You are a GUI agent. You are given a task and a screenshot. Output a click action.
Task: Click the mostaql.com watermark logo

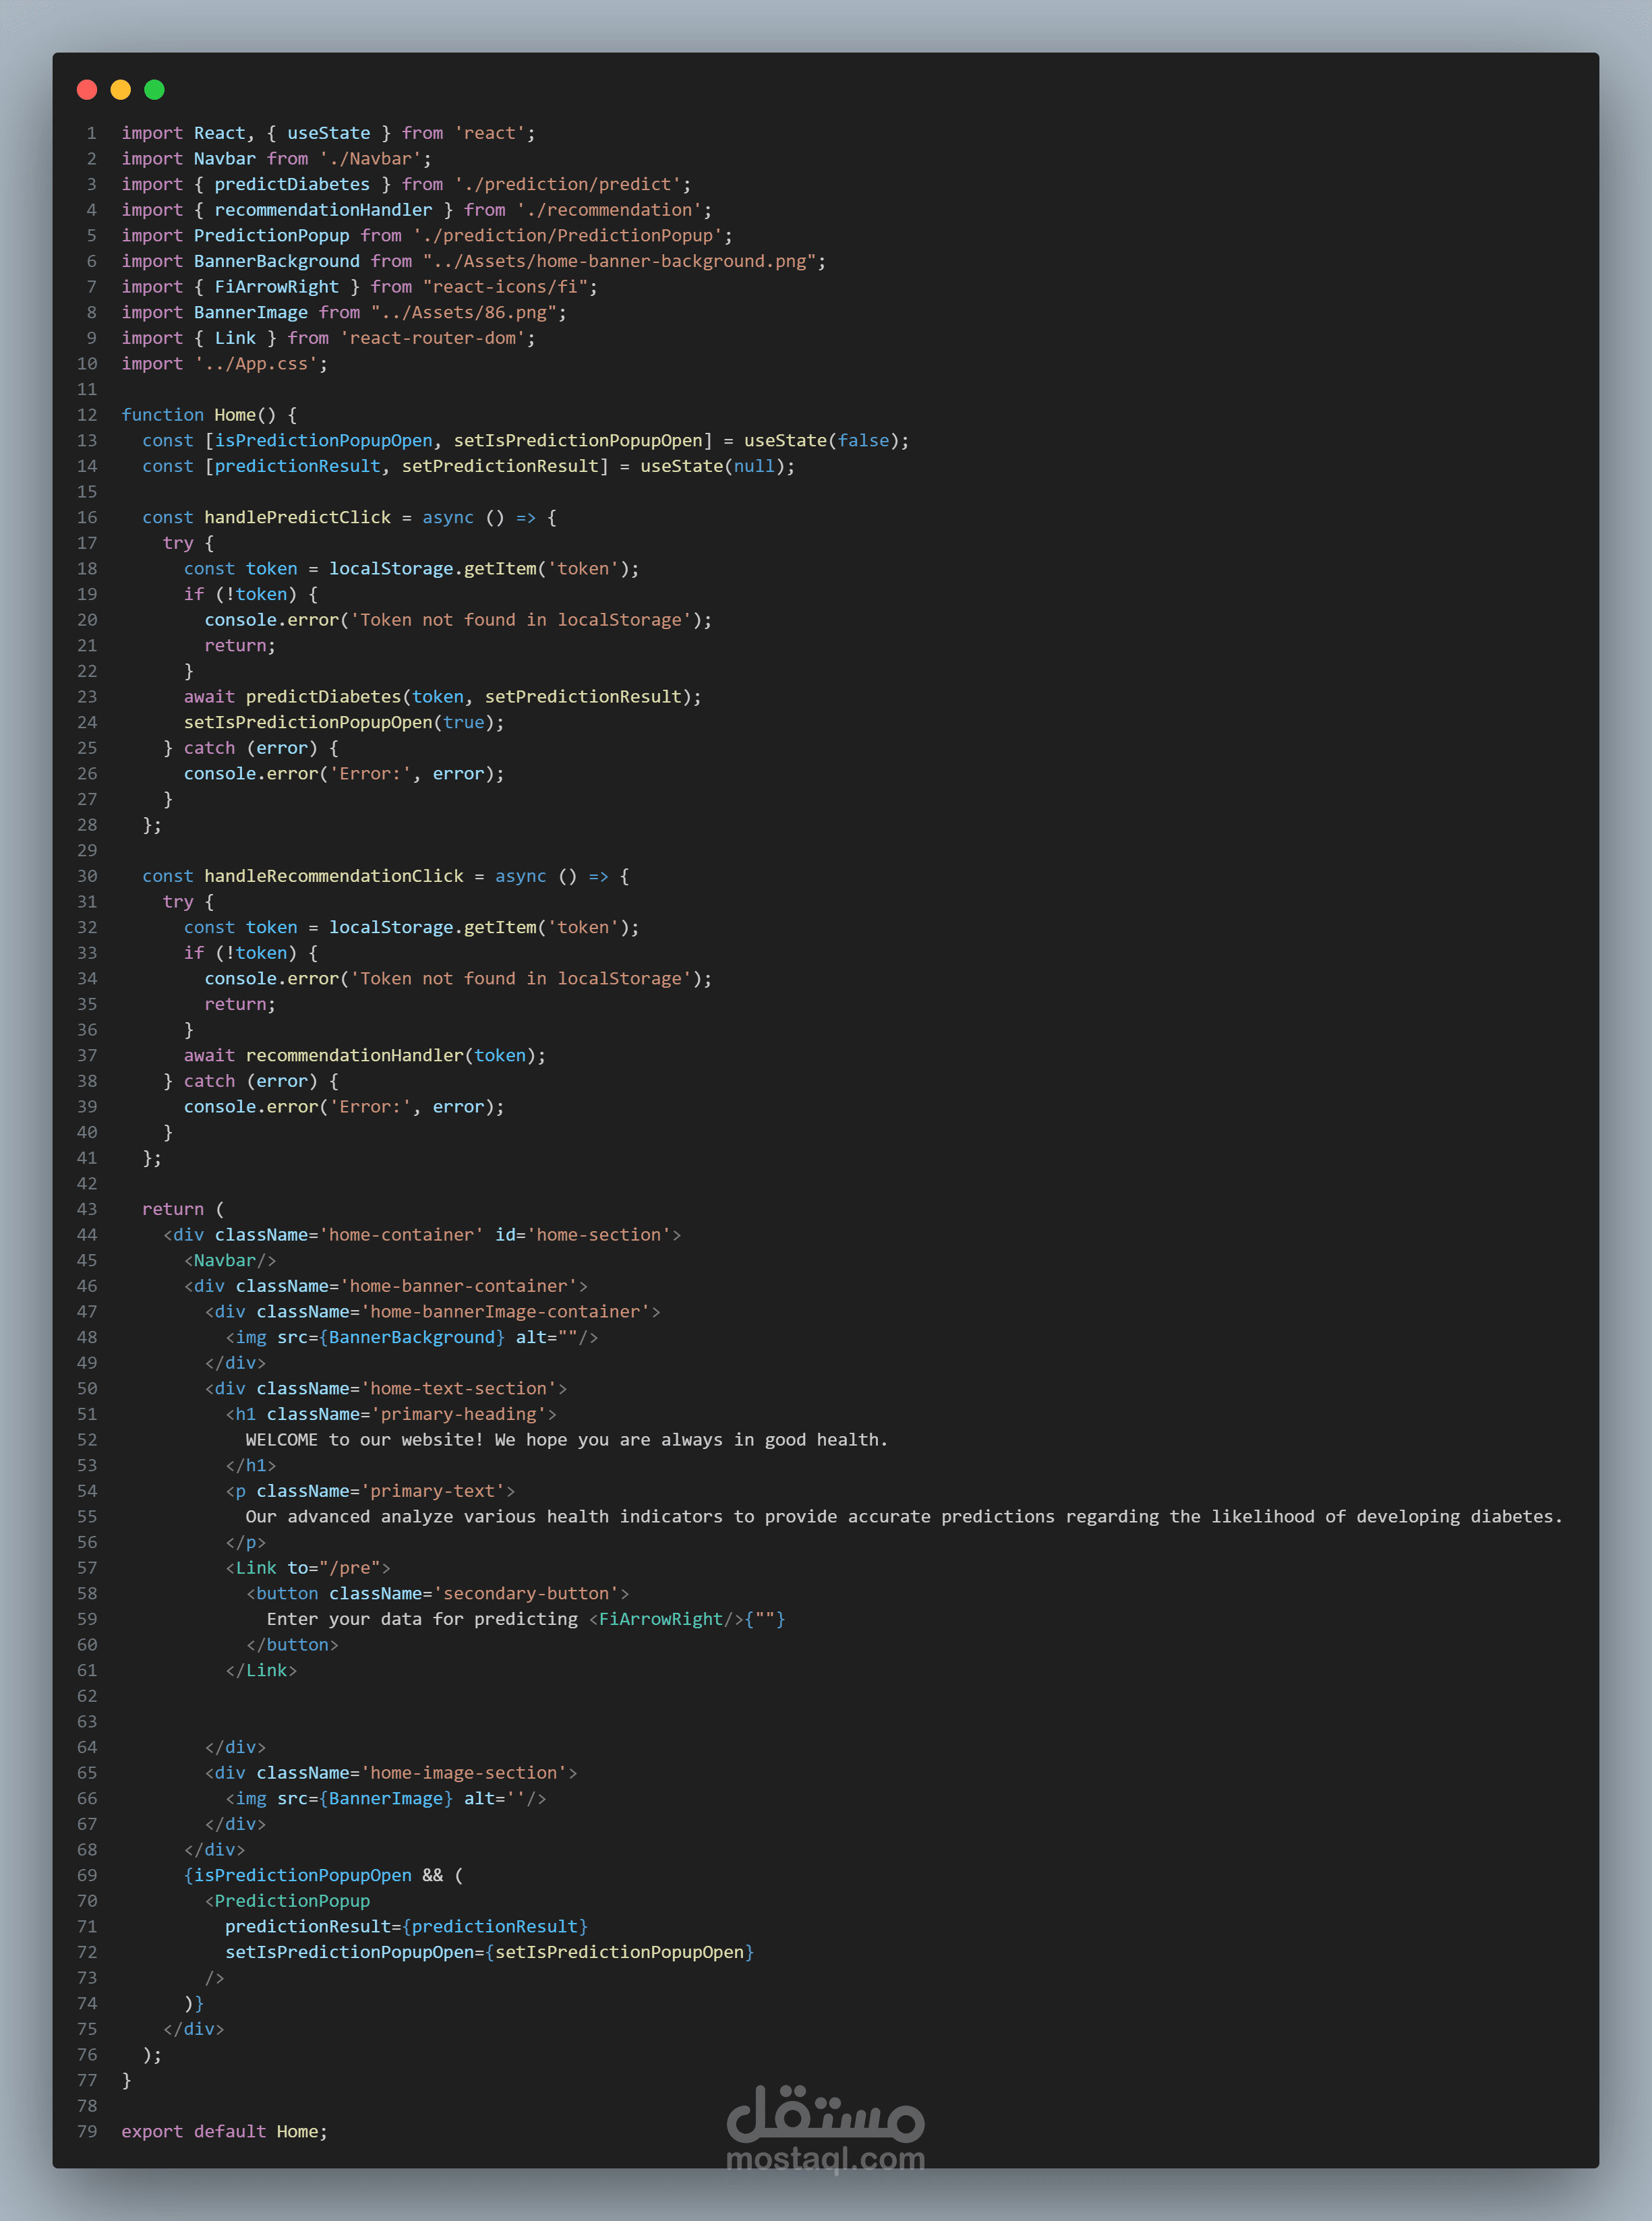[825, 2126]
